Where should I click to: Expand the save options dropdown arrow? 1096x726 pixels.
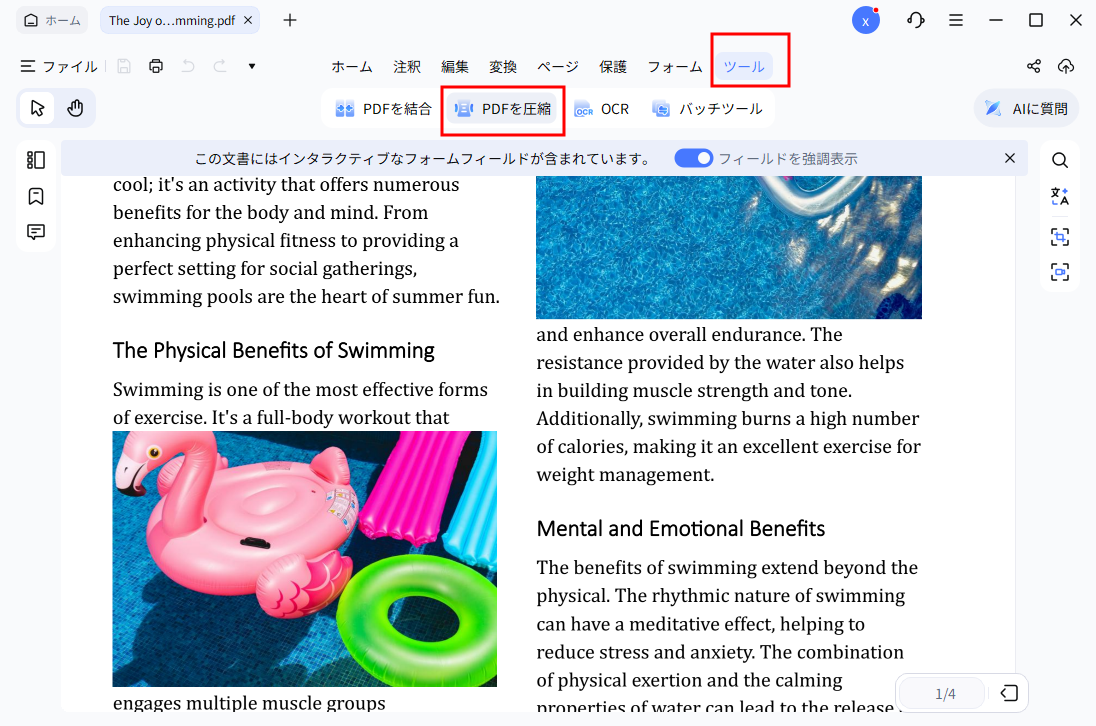(251, 65)
